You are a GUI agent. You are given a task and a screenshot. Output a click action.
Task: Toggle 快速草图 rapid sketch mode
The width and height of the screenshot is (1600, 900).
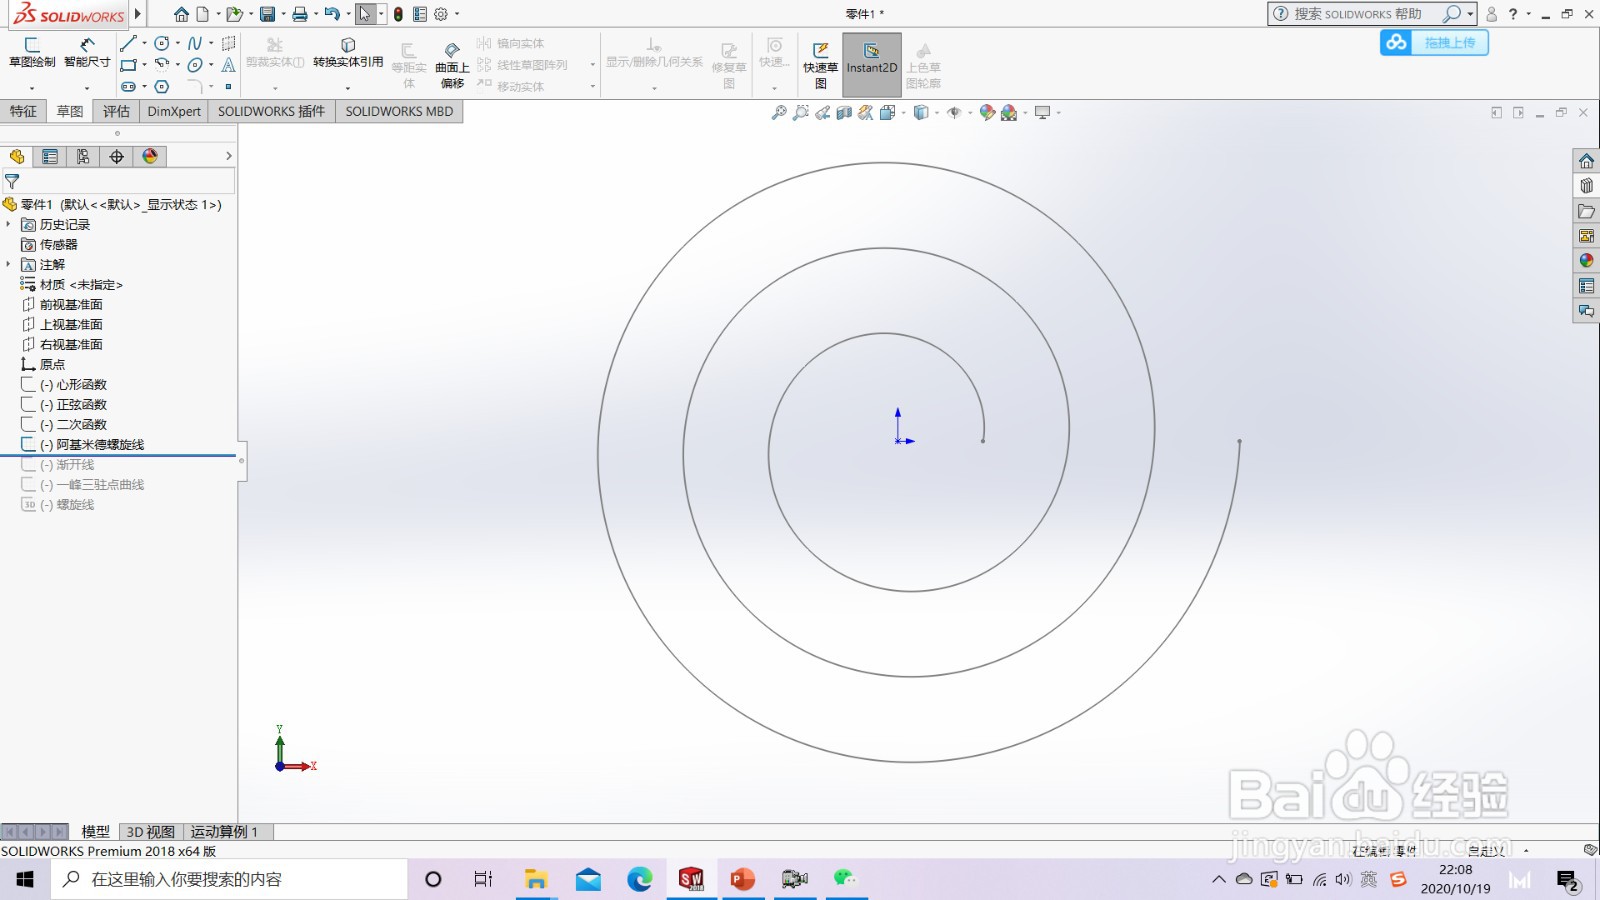point(820,65)
